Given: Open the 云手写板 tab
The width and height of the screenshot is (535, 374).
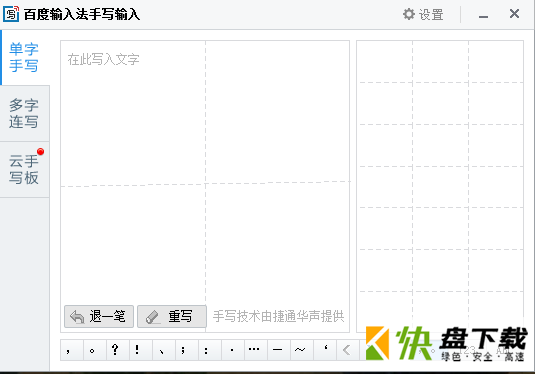Looking at the screenshot, I should pos(25,169).
